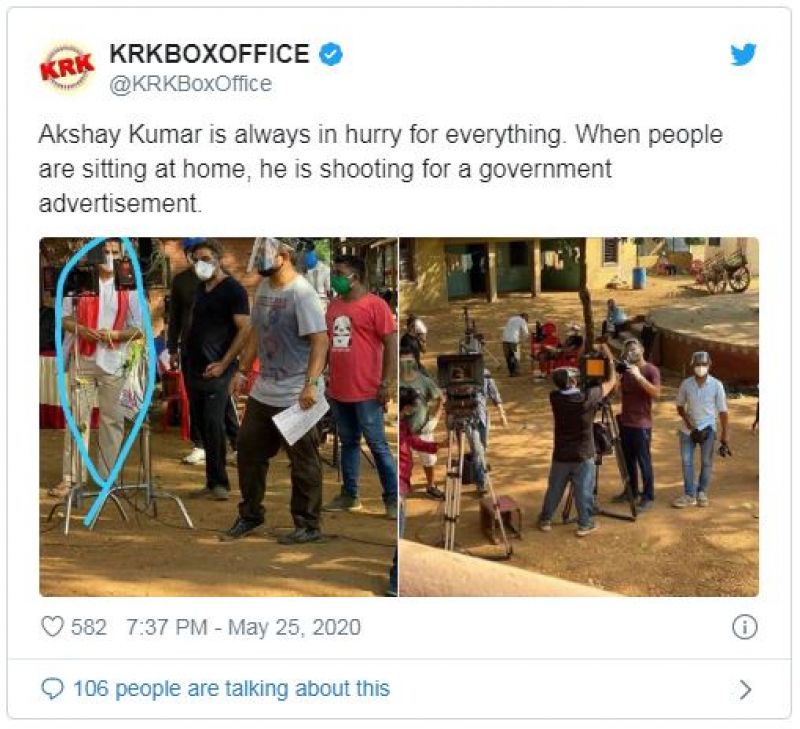Click the tweet text about Akshay Kumar
Viewport: 800px width, 729px height.
coord(381,169)
